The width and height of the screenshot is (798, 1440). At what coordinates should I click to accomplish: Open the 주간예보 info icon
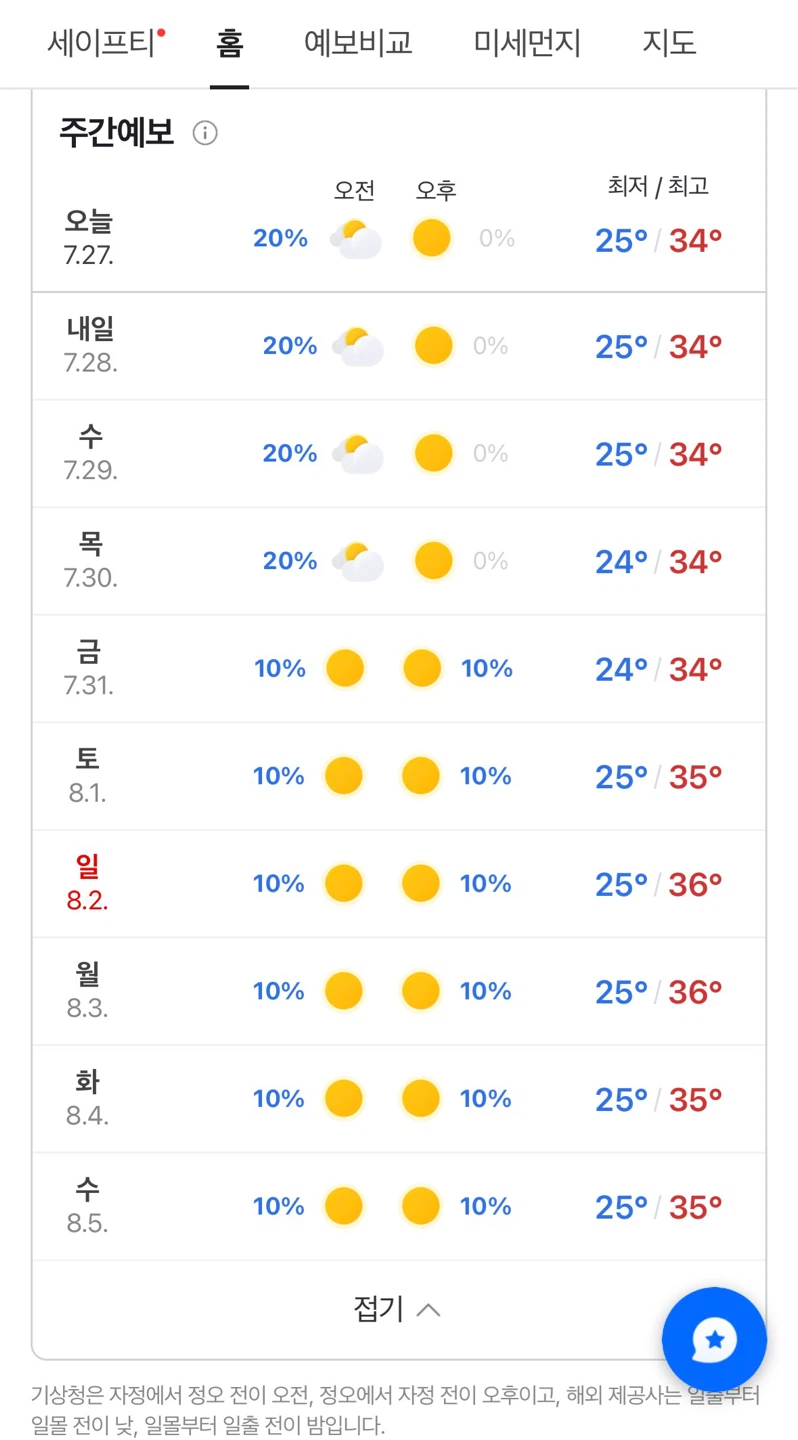coord(205,133)
